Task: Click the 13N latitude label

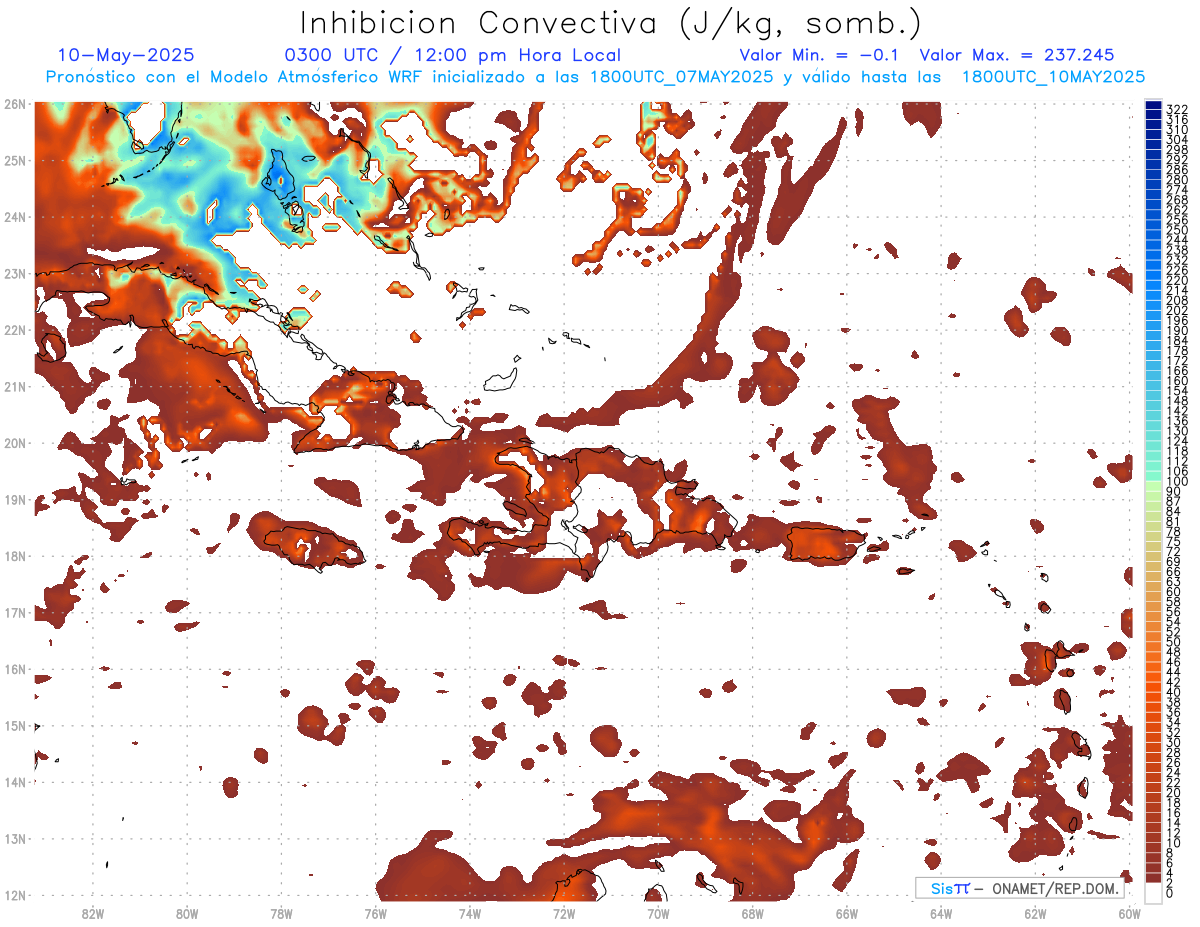Action: (14, 838)
